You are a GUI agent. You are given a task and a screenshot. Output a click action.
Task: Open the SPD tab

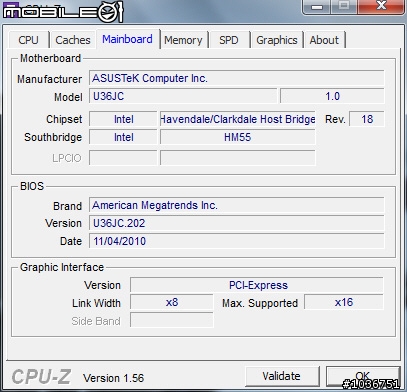[x=229, y=40]
